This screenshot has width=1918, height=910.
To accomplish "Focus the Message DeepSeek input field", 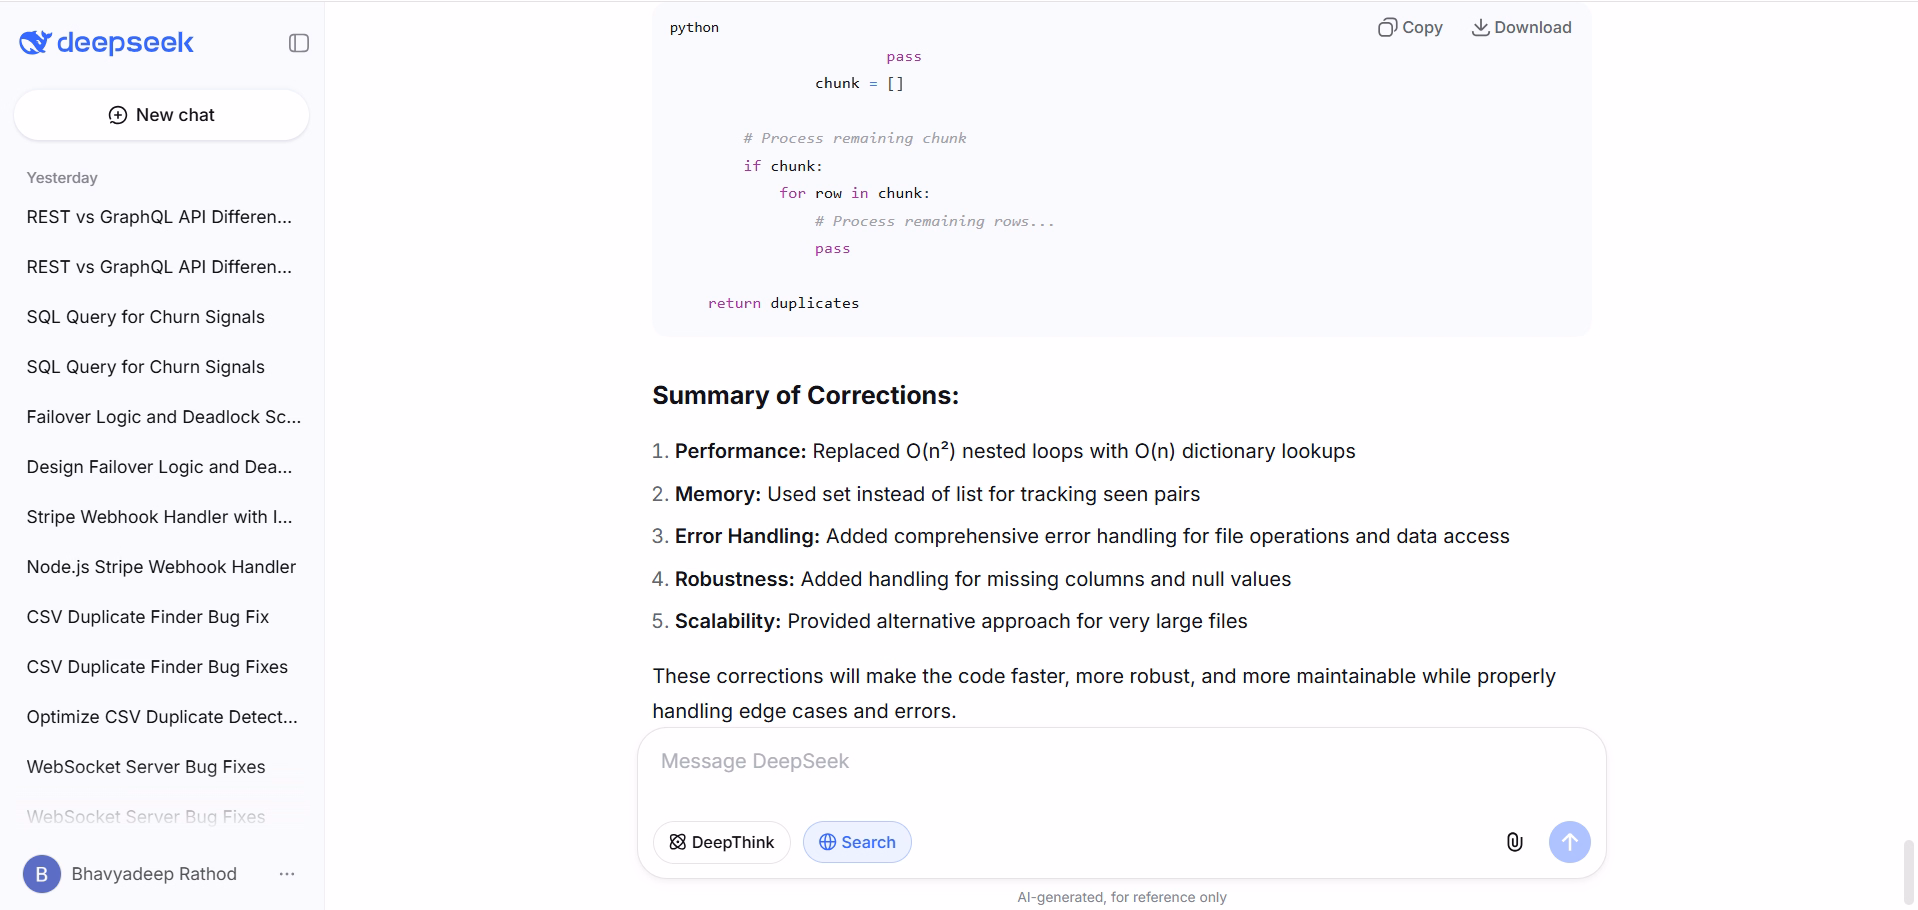I will pyautogui.click(x=1121, y=762).
